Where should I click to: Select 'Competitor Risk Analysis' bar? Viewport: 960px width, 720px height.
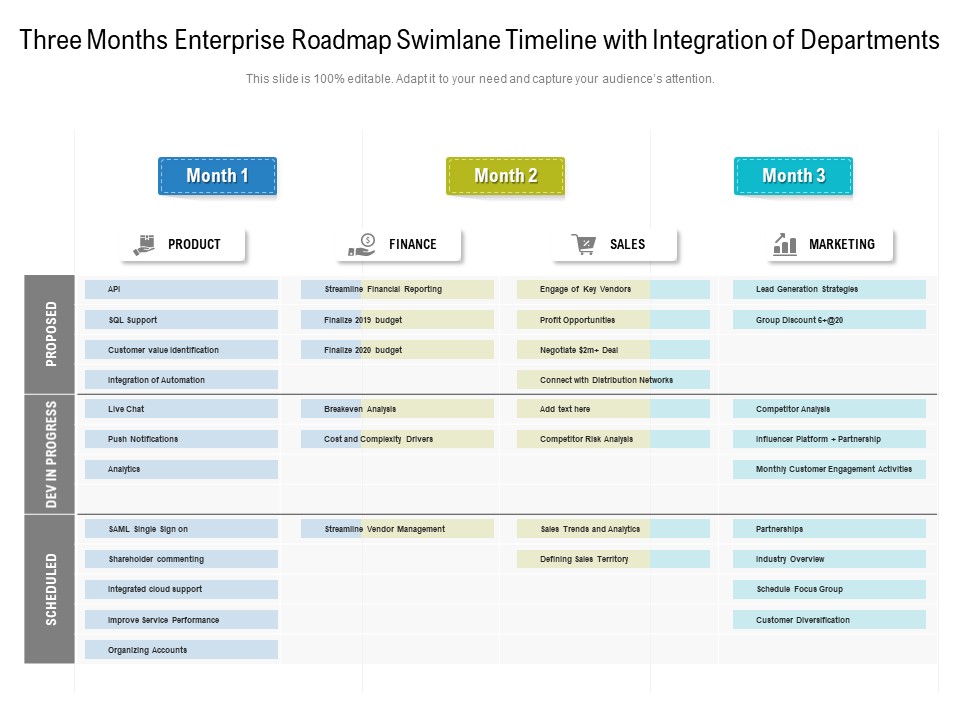(613, 439)
